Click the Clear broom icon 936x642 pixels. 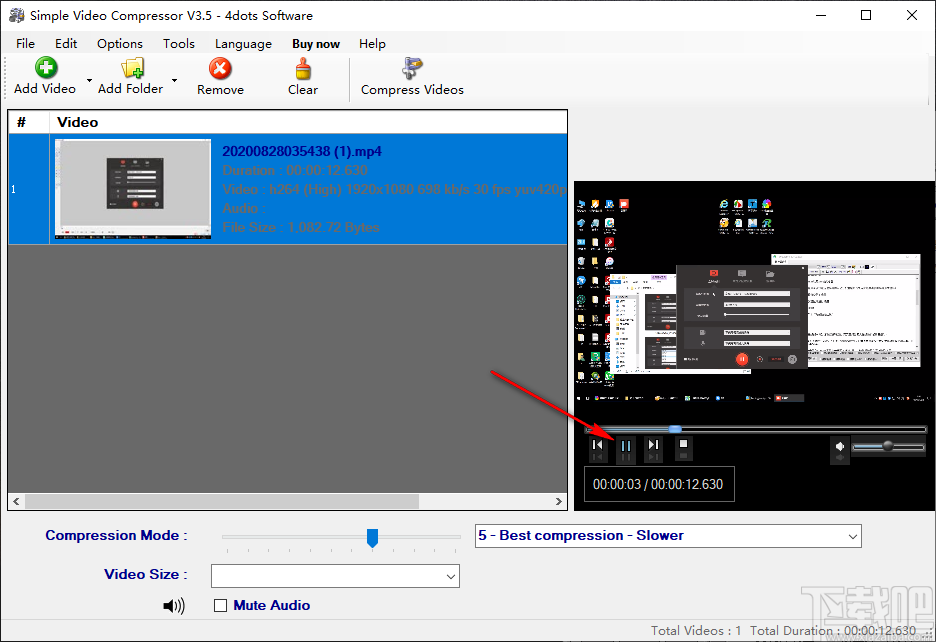click(x=302, y=70)
